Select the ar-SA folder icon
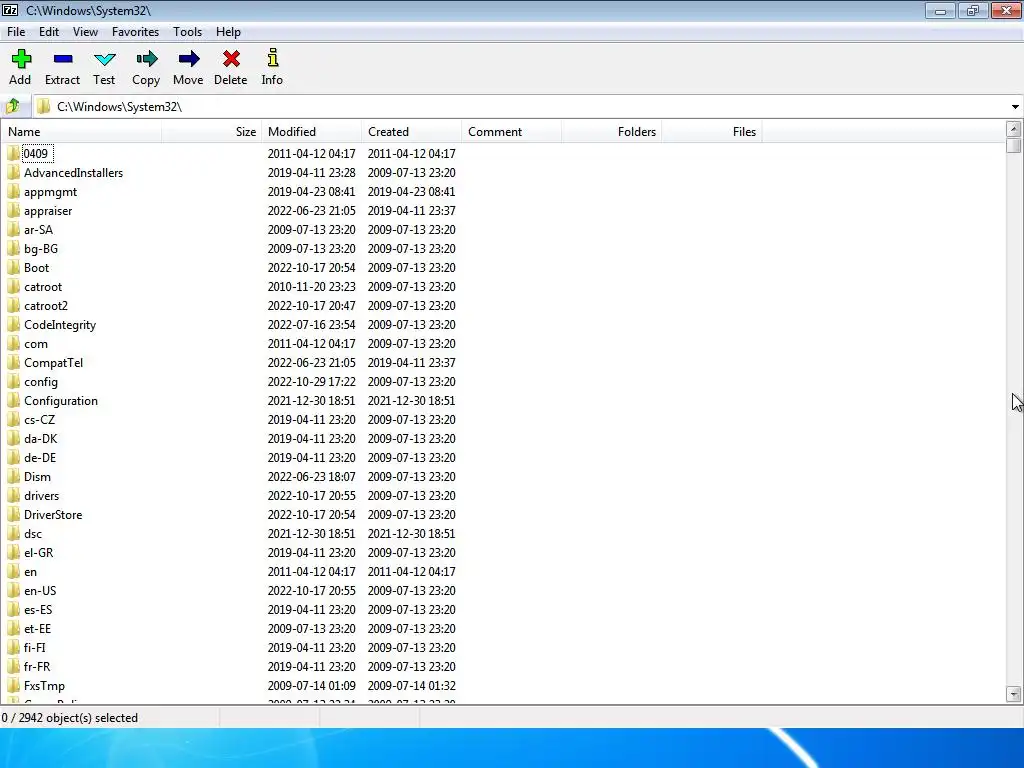 click(14, 229)
